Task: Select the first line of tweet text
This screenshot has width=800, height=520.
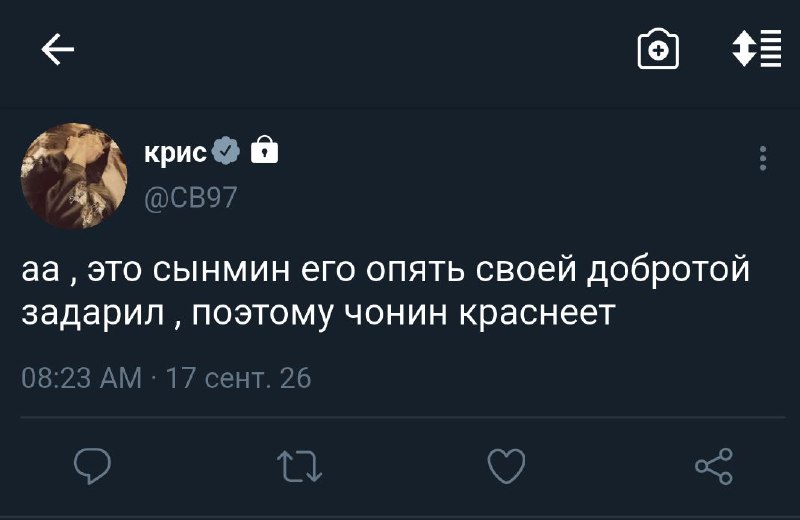Action: (x=386, y=271)
